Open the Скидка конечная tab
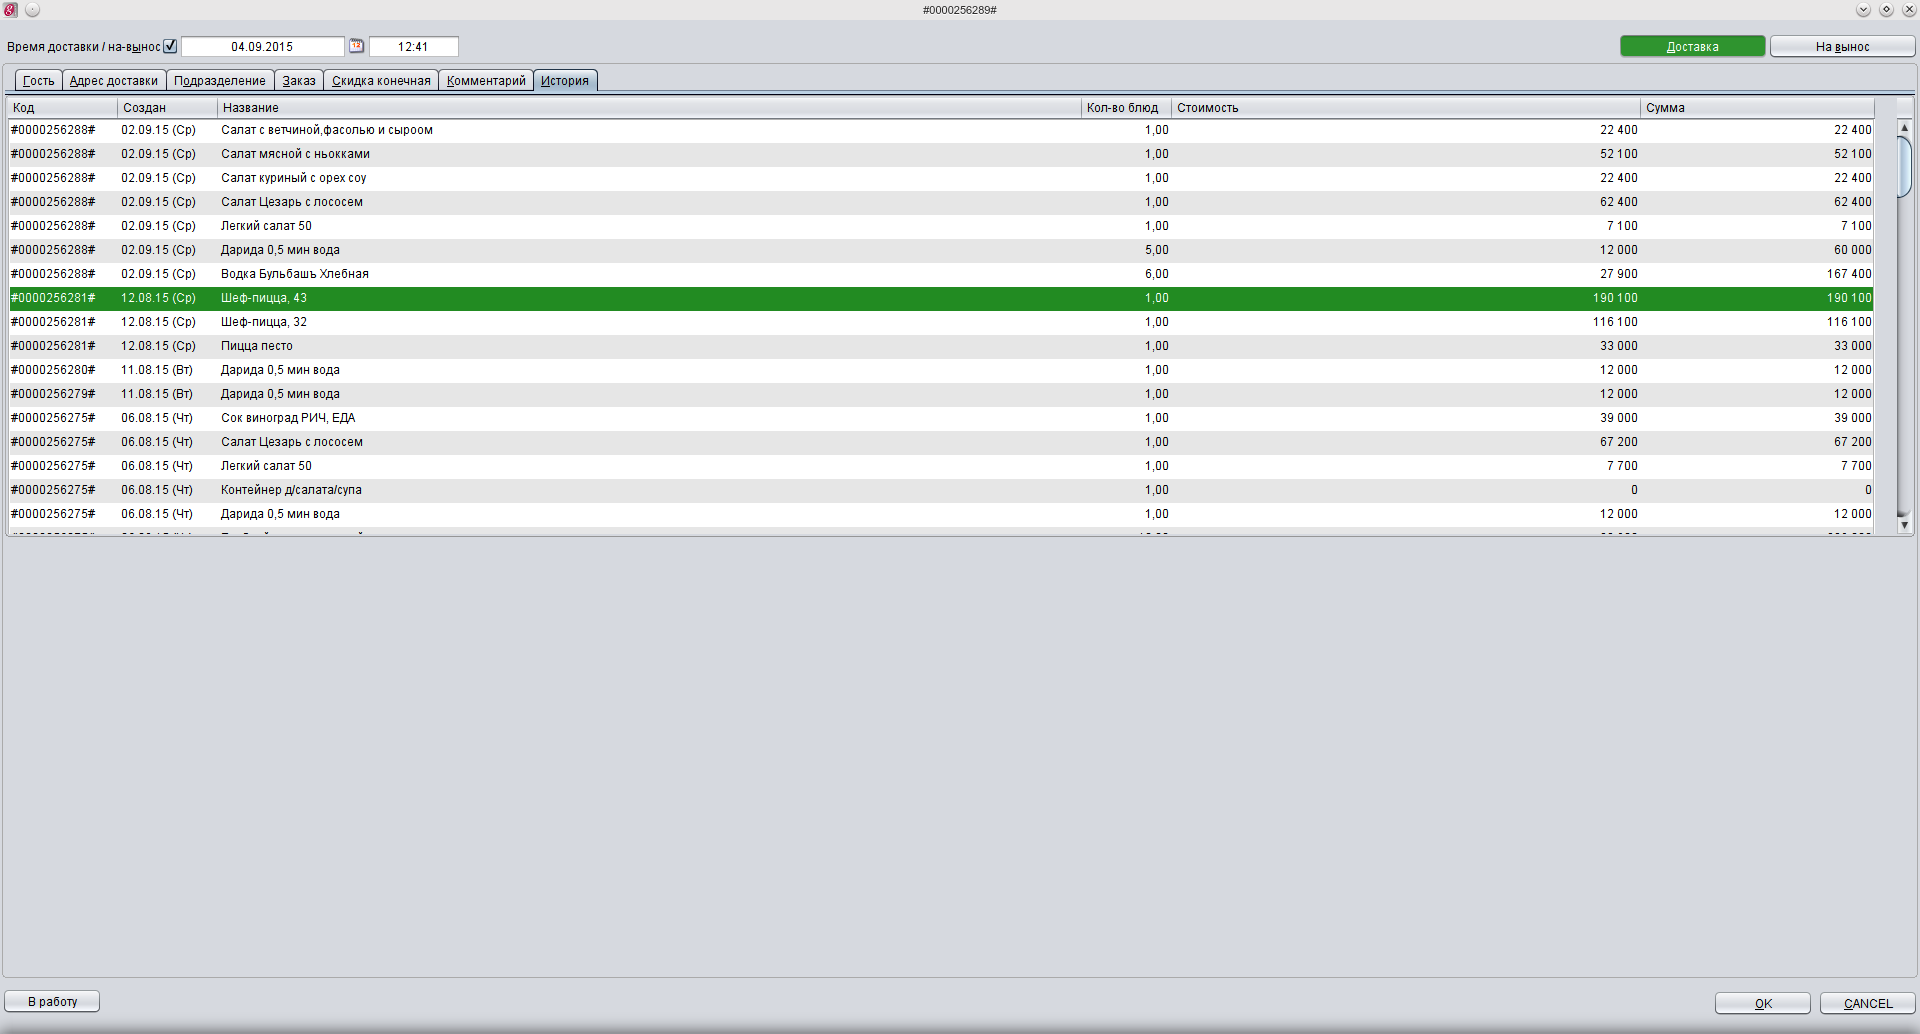1920x1034 pixels. [x=381, y=81]
